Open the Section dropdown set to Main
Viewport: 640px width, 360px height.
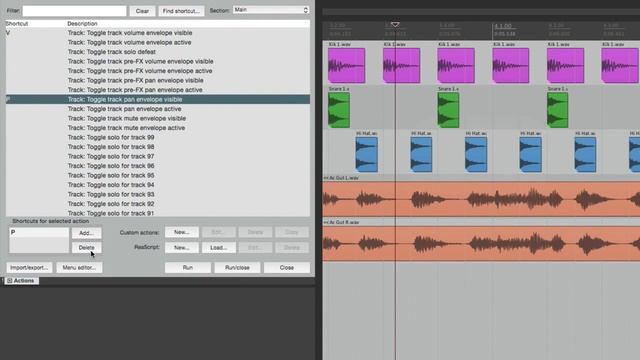click(x=271, y=10)
